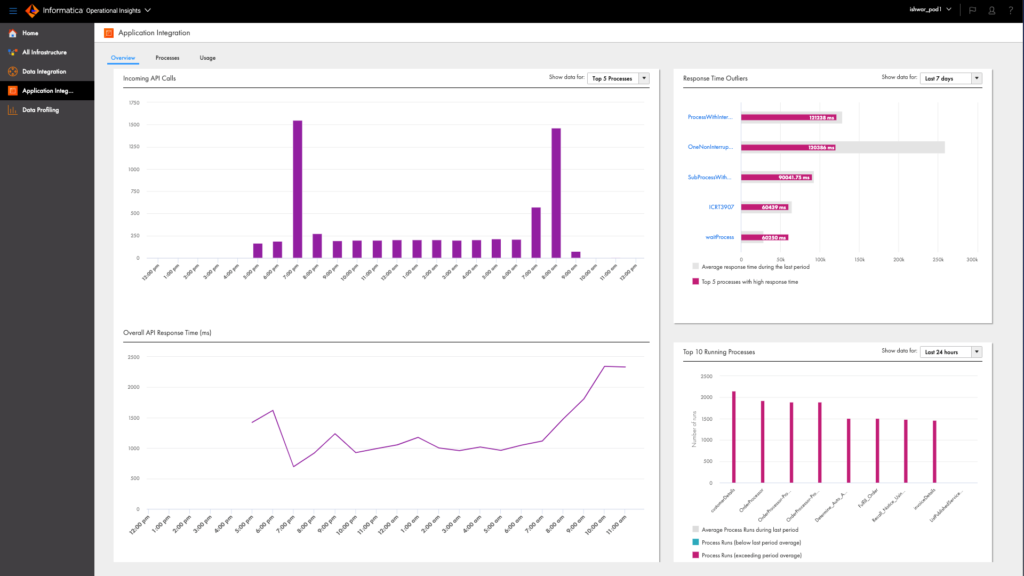
Task: Click the Informatica logo icon
Action: (32, 11)
